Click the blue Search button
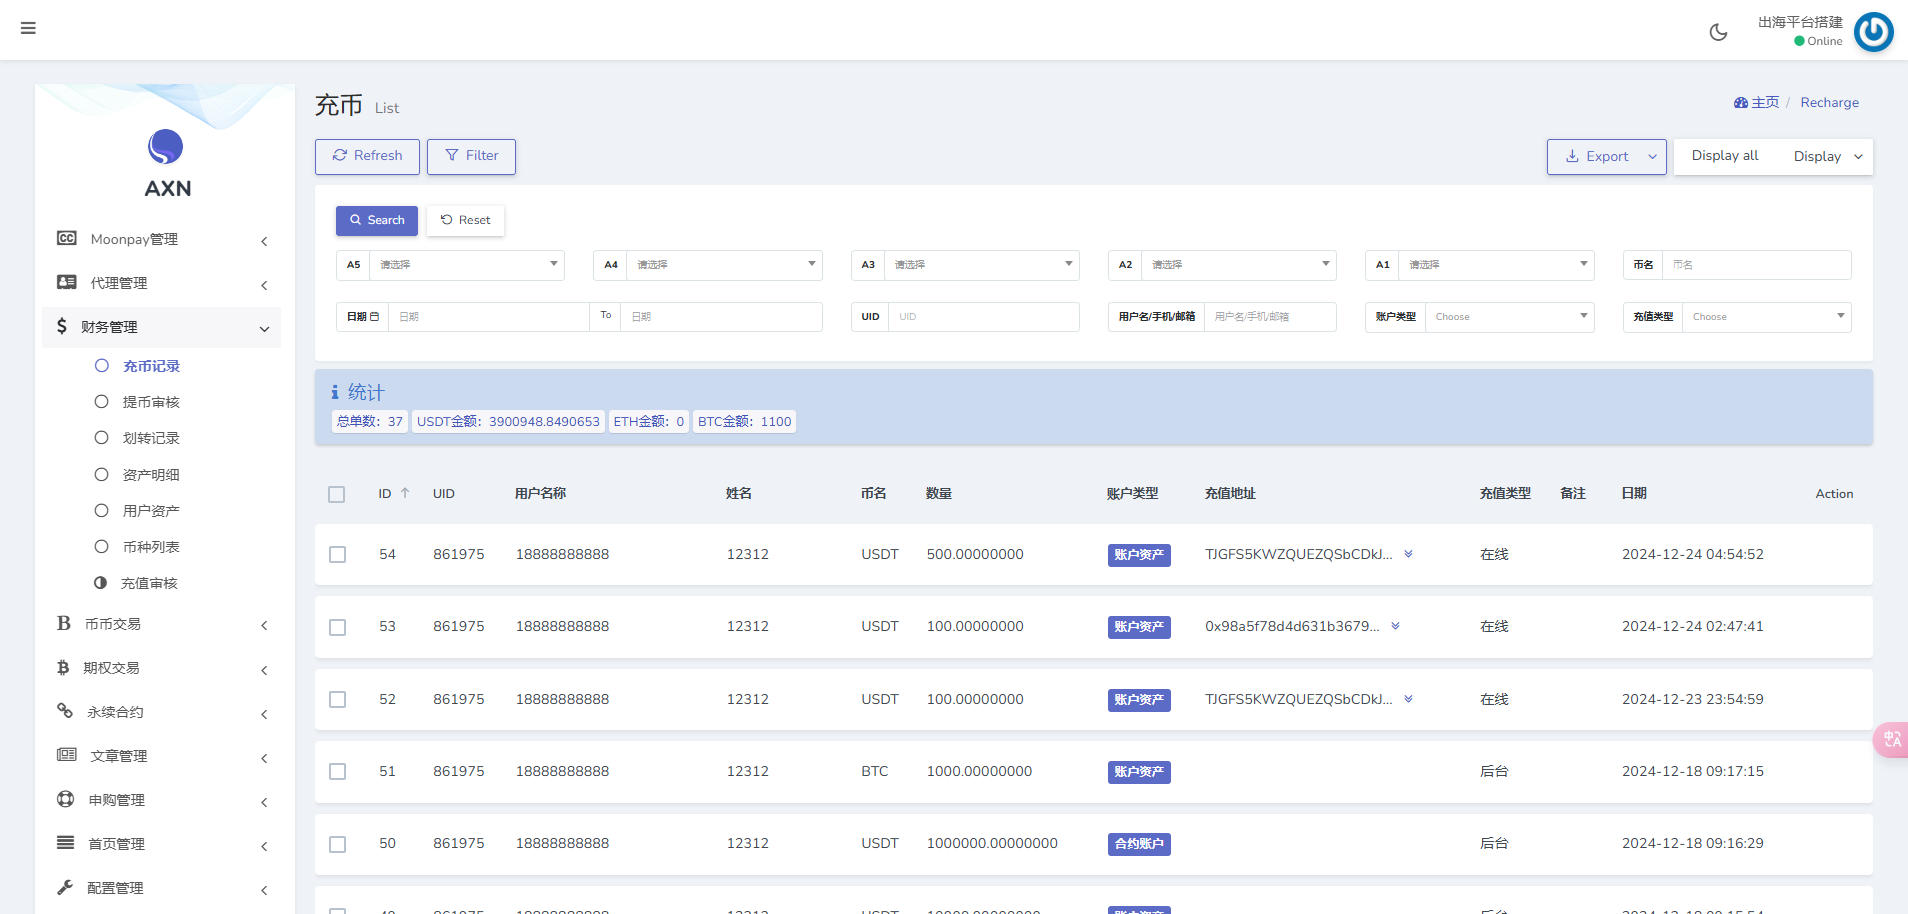Image resolution: width=1908 pixels, height=914 pixels. pyautogui.click(x=377, y=220)
